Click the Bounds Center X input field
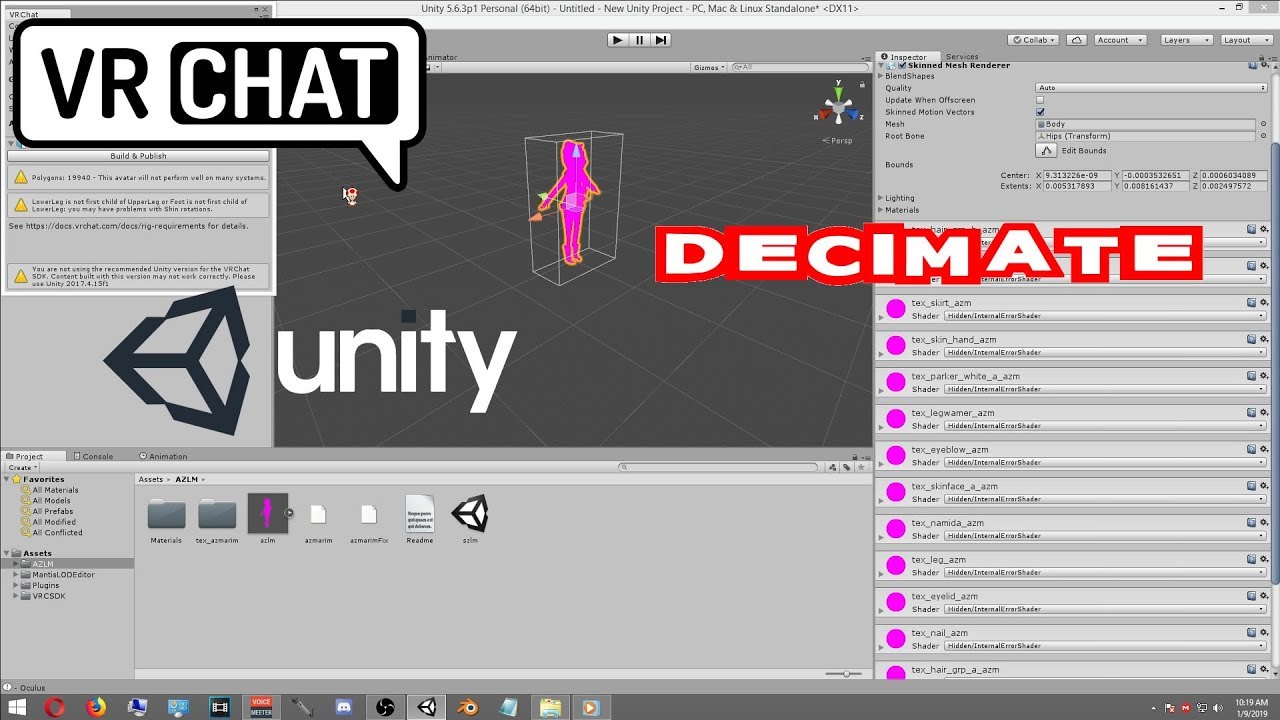Viewport: 1280px width, 720px height. (1078, 175)
